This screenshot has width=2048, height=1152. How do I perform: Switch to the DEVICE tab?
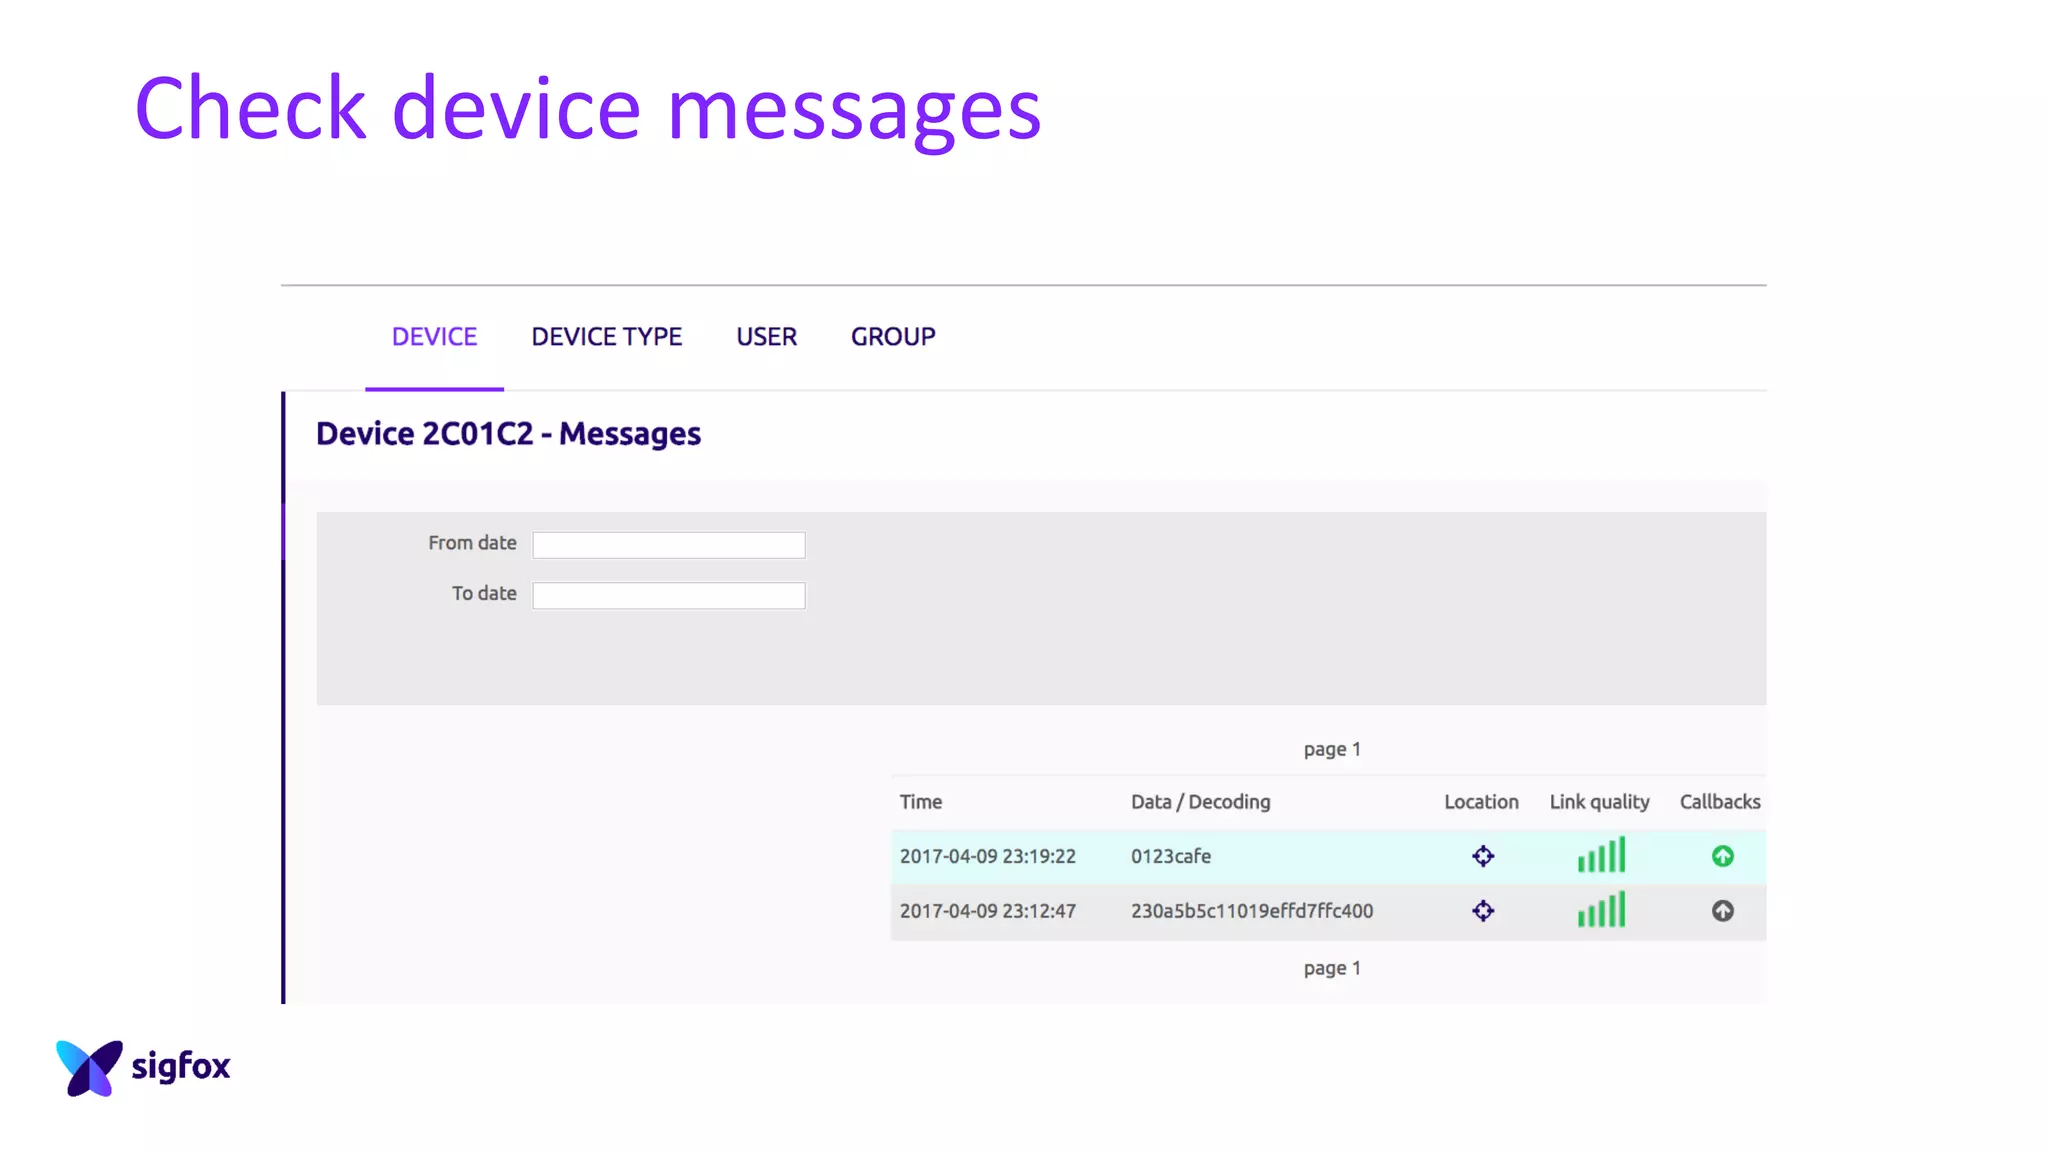coord(434,337)
